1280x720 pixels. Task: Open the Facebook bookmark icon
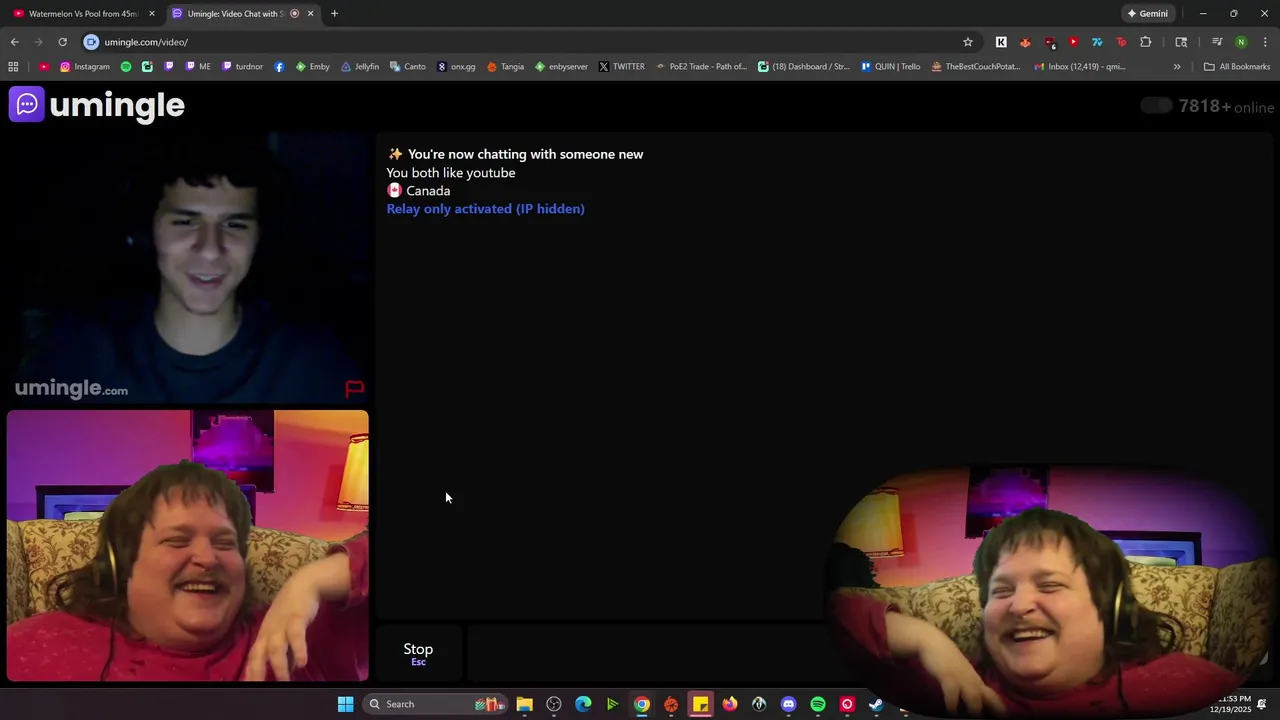click(279, 67)
